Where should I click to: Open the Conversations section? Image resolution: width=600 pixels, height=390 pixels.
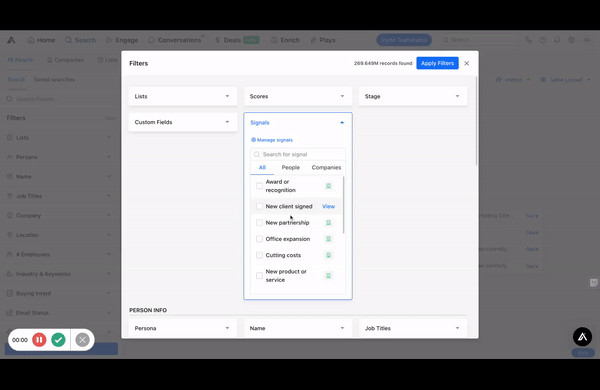[175, 40]
